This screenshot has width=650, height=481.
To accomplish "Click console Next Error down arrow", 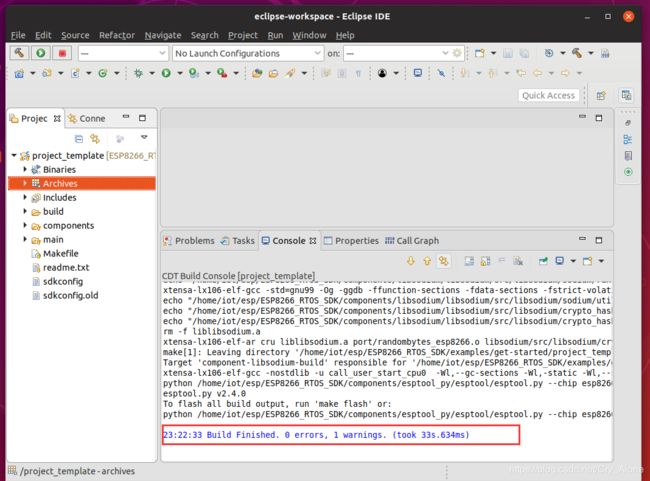I will click(x=410, y=261).
